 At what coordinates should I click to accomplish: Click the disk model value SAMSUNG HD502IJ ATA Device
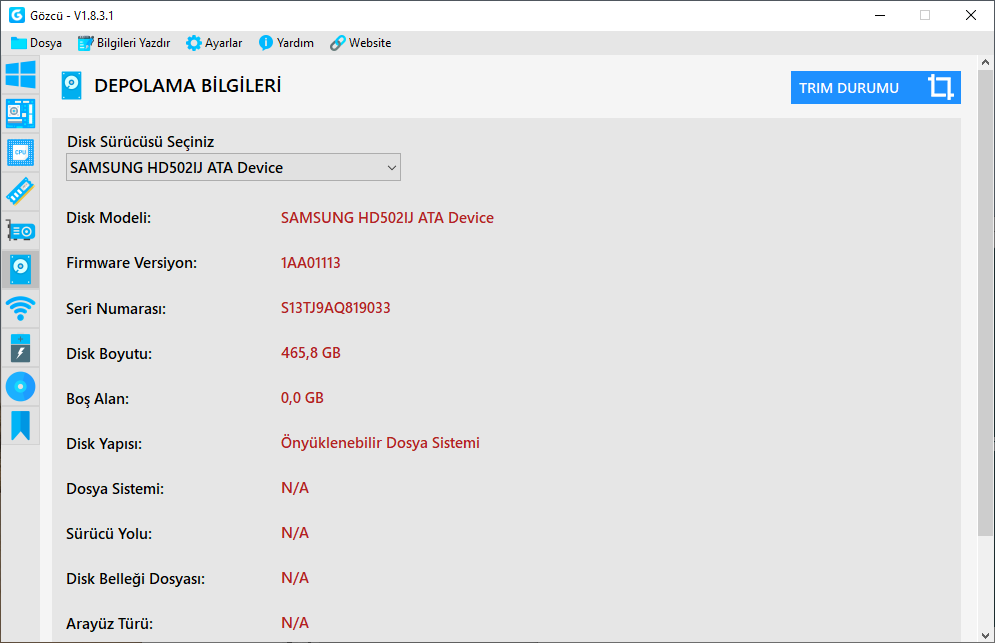[x=387, y=218]
